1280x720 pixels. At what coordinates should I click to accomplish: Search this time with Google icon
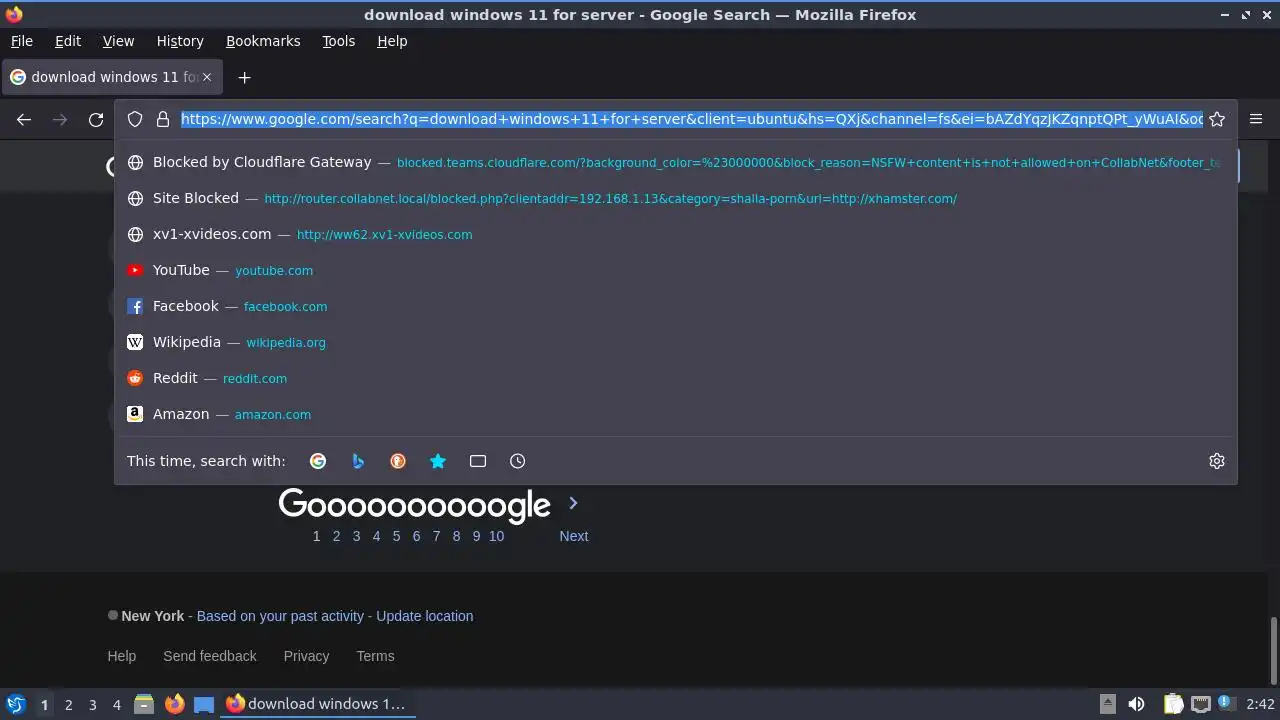318,461
